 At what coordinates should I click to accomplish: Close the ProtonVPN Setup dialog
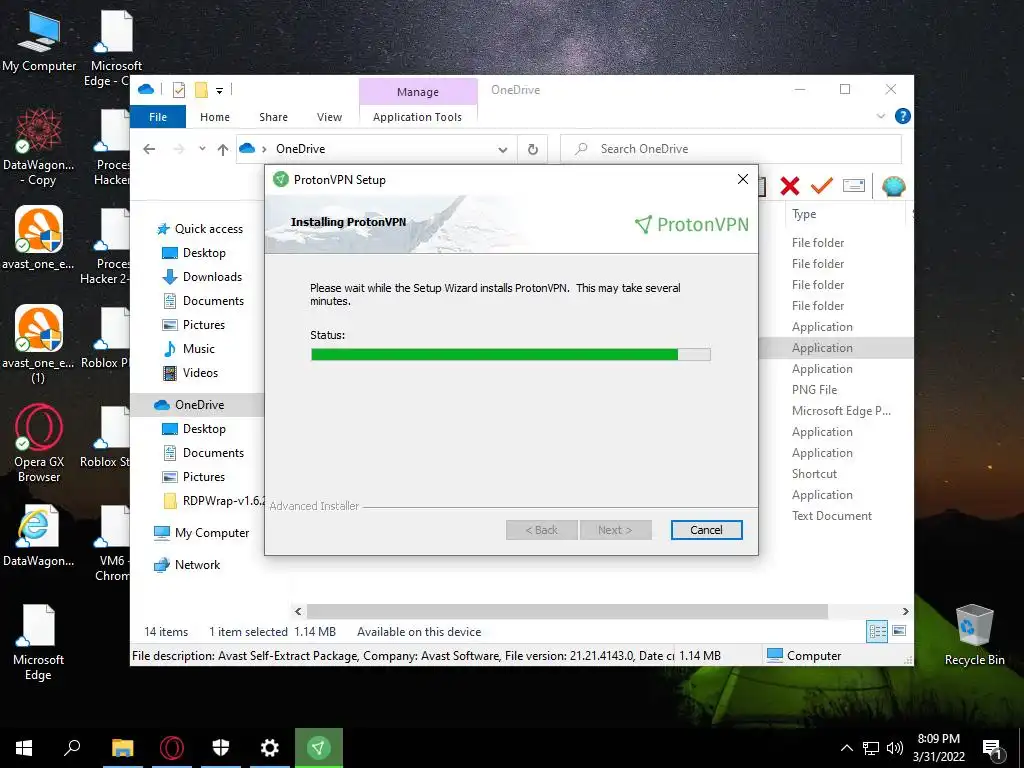coord(743,179)
